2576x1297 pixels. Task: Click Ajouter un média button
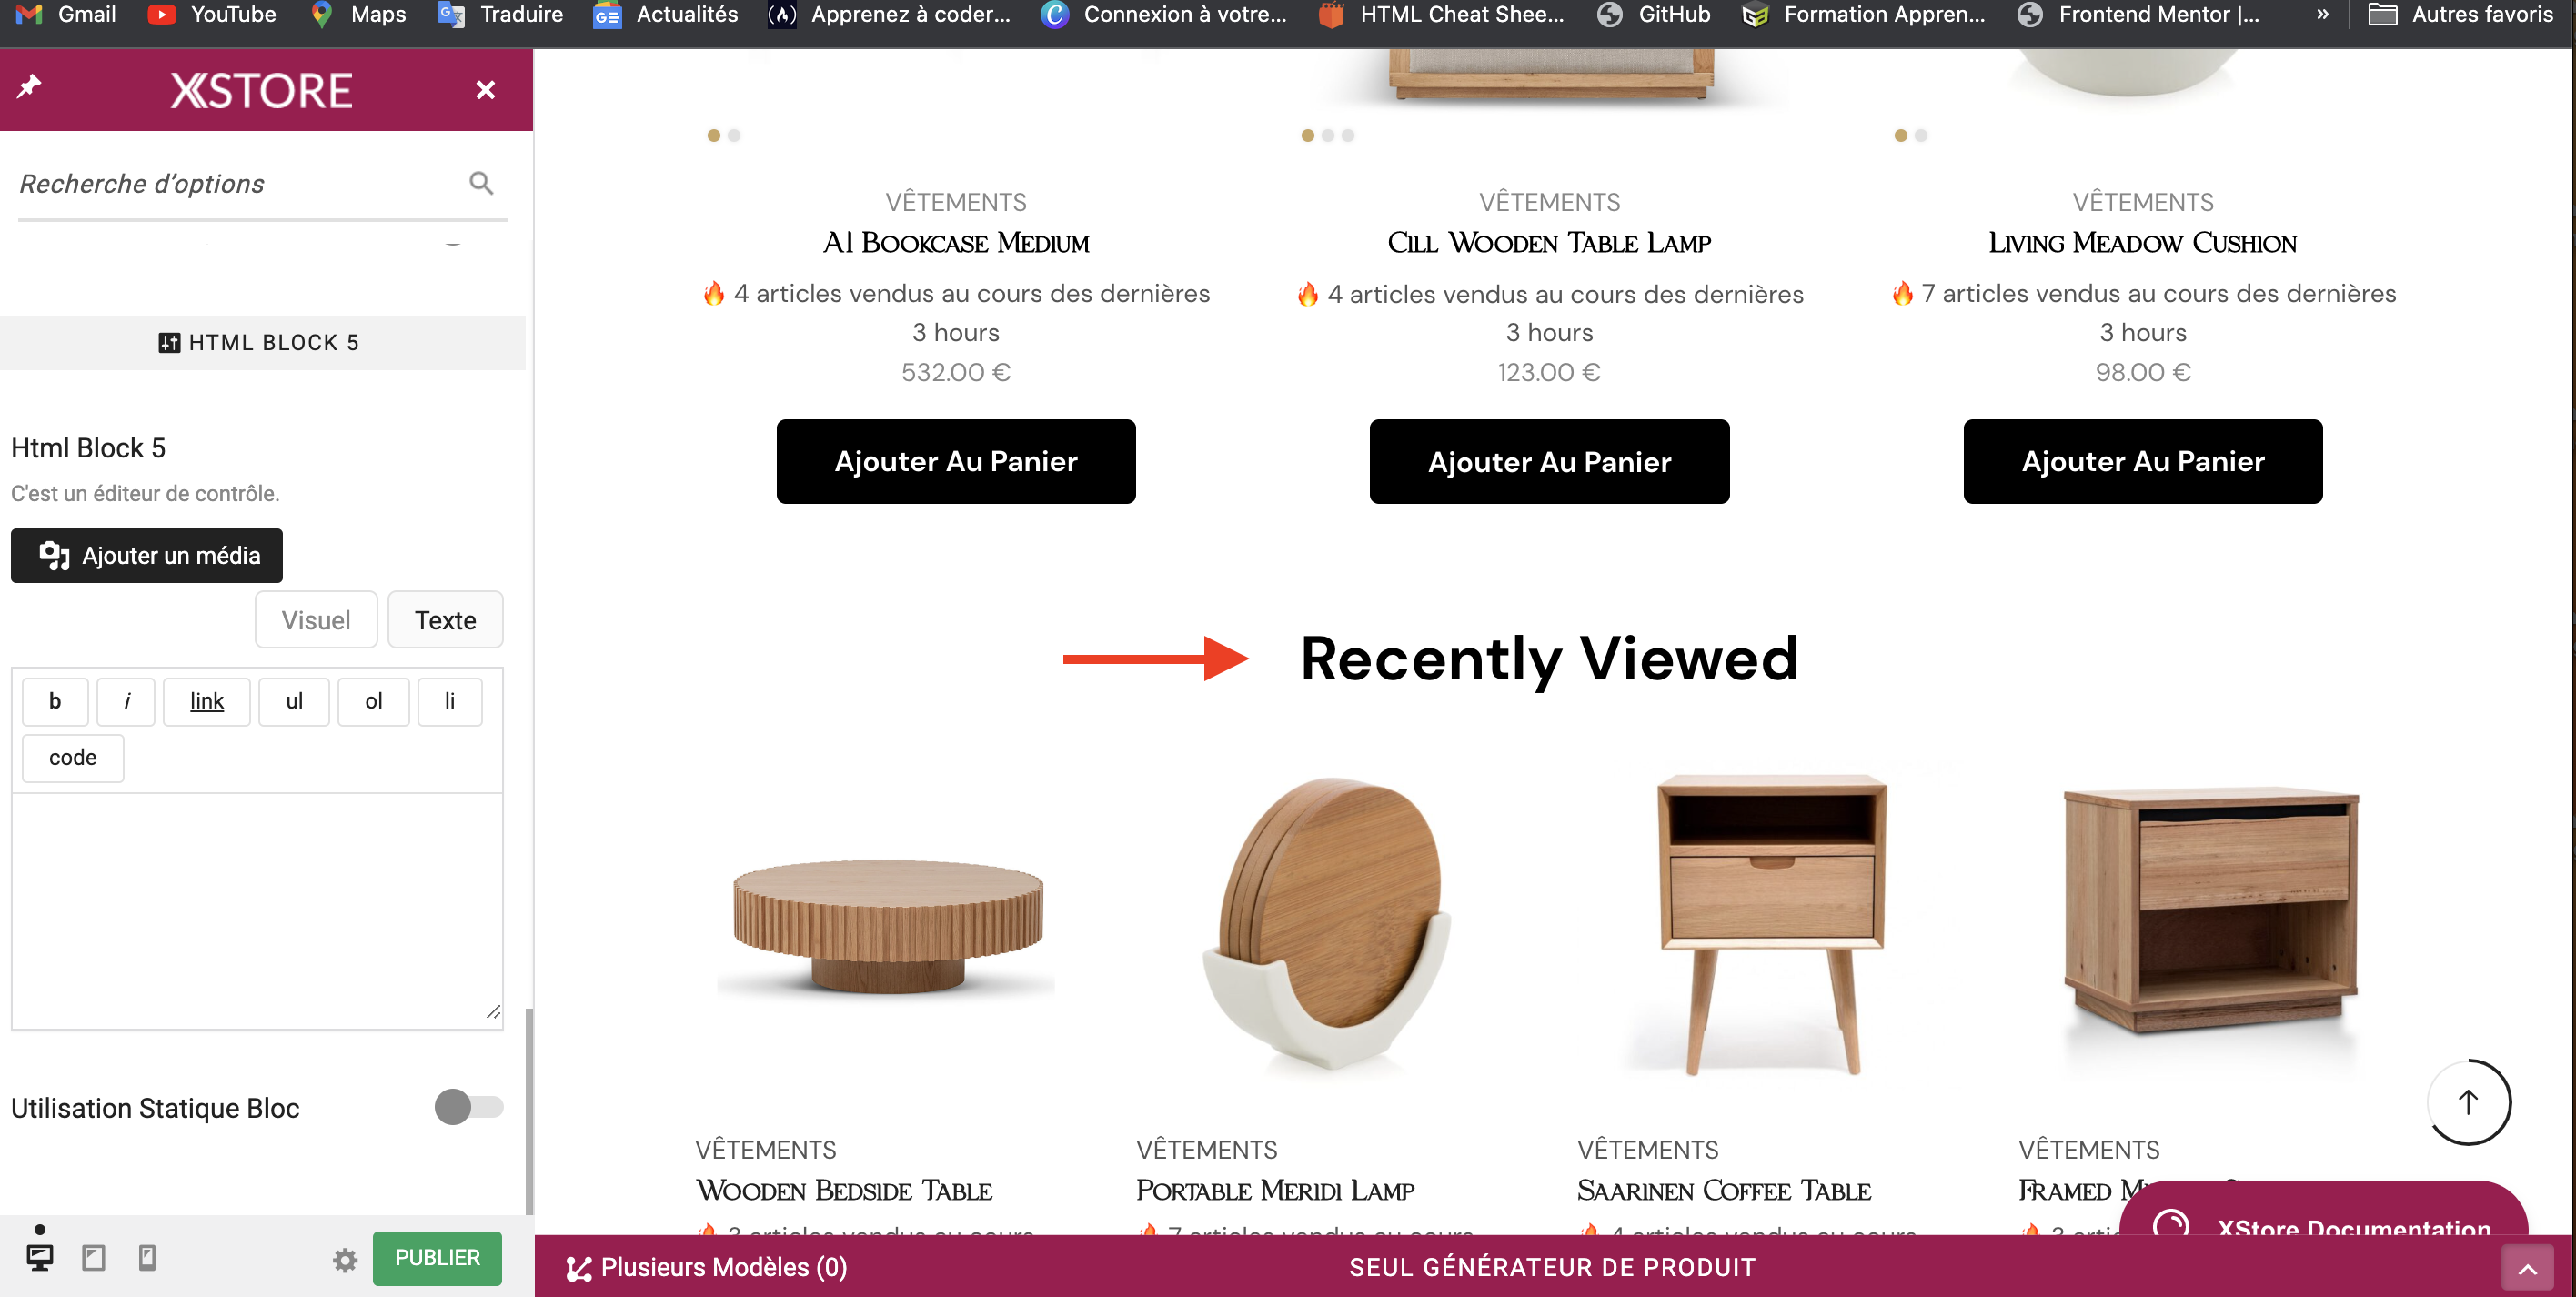pos(147,555)
